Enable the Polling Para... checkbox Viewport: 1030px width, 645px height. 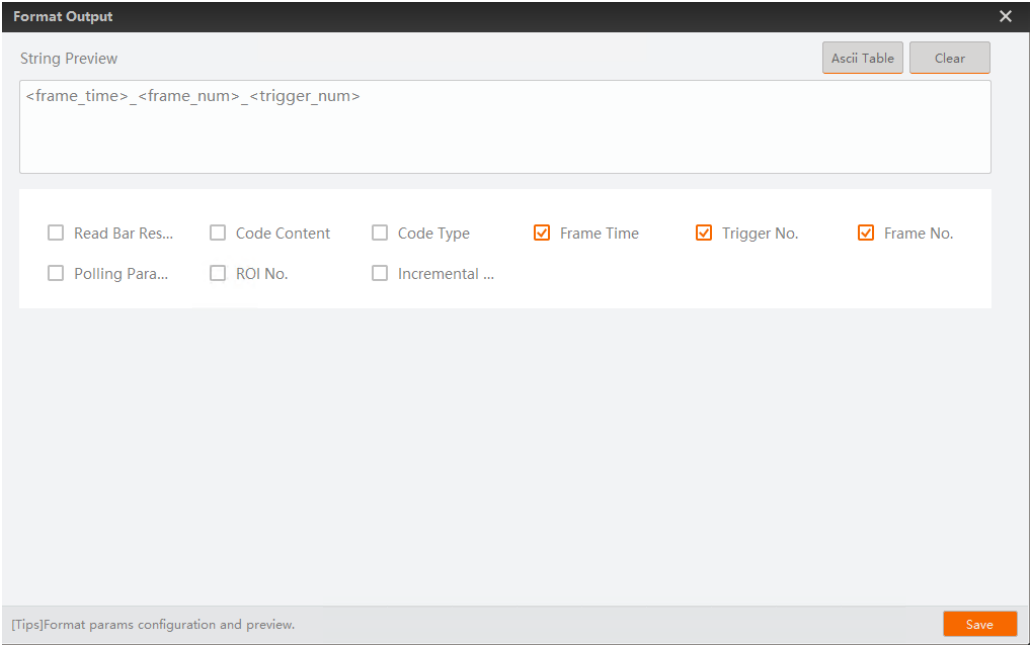56,273
